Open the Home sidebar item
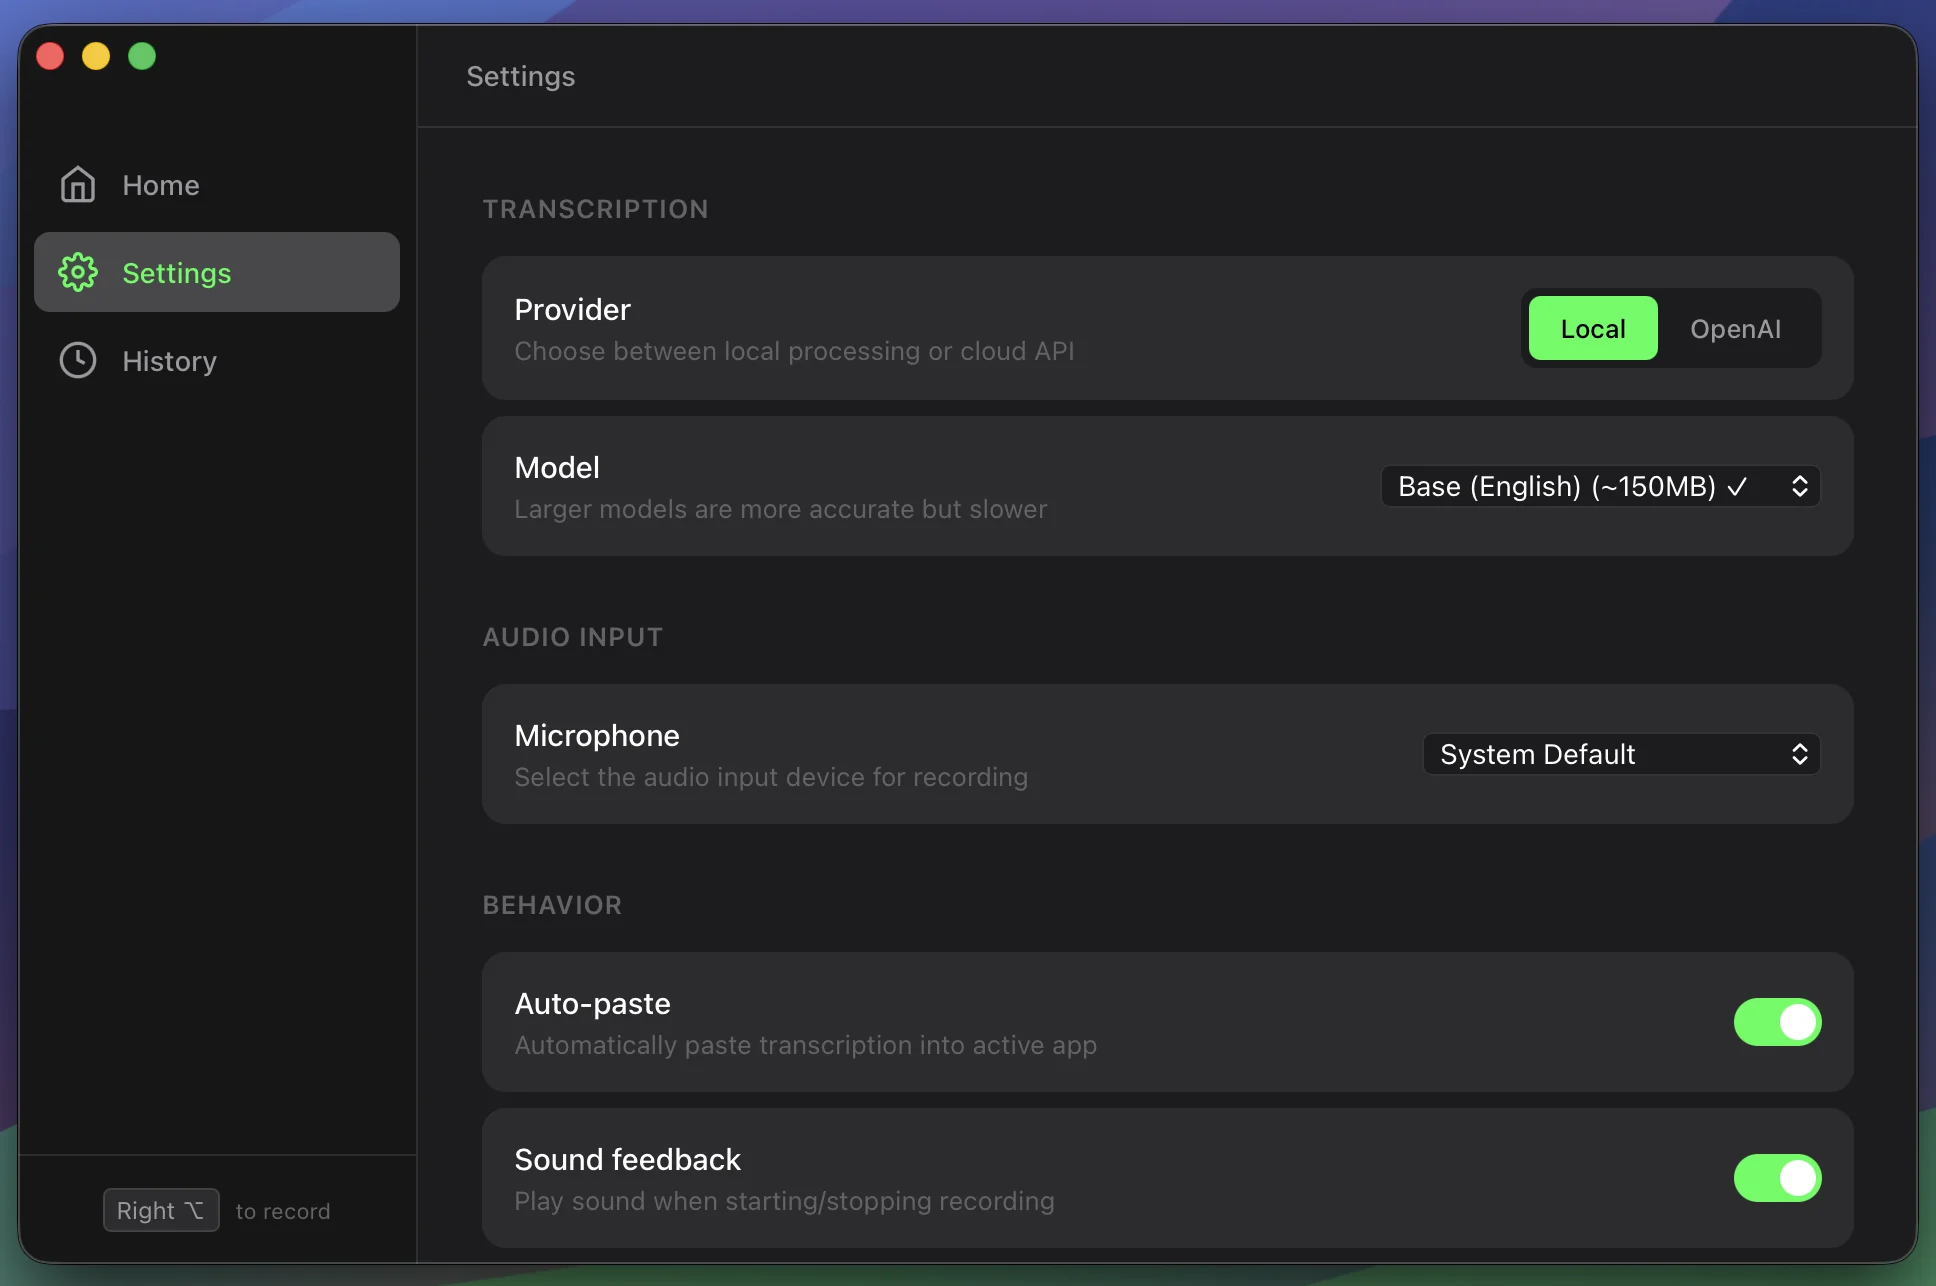The image size is (1936, 1286). point(217,185)
